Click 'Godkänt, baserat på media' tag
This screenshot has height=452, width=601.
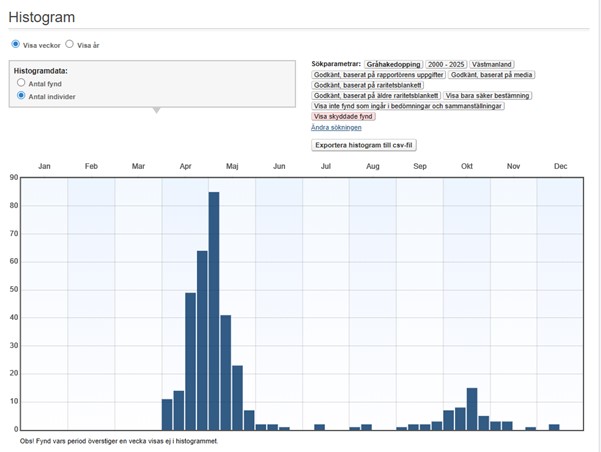pyautogui.click(x=492, y=75)
